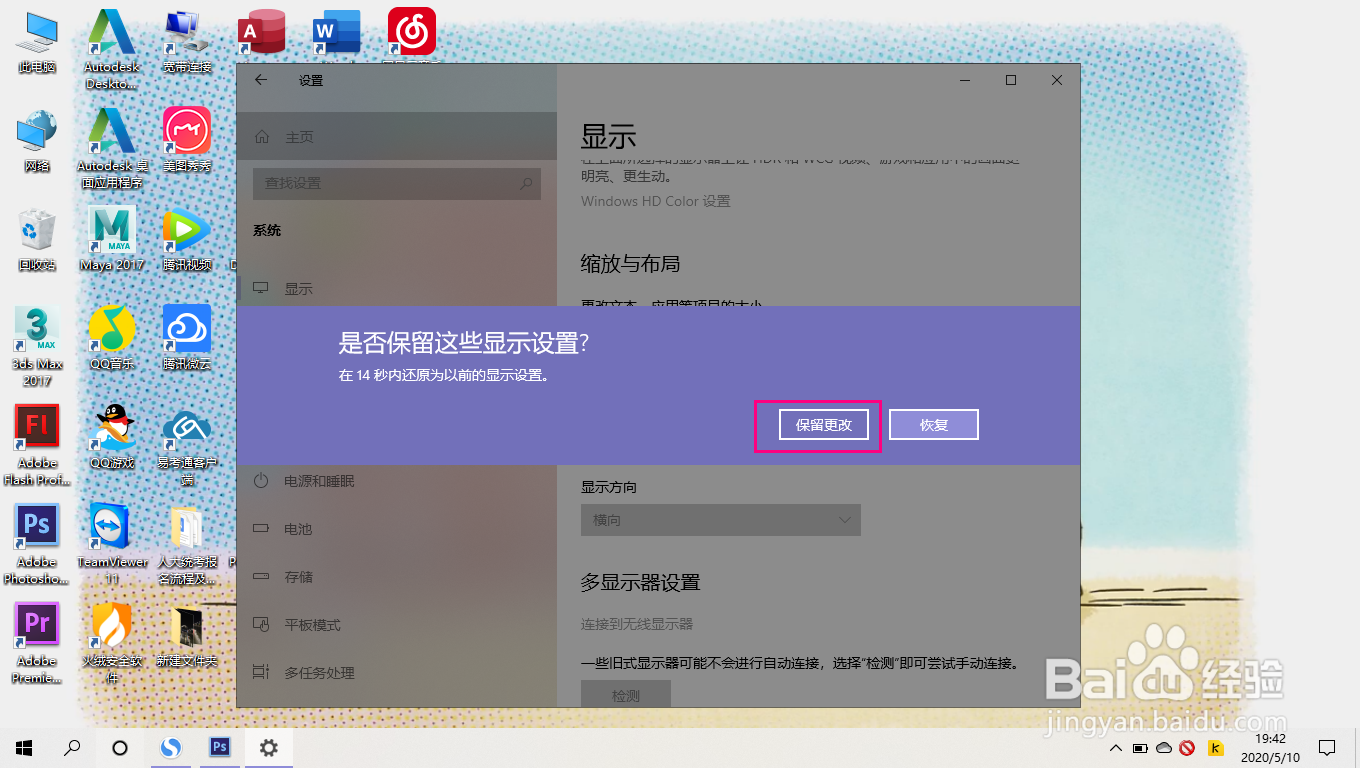Expand the 显示方向 orientation dropdown

(x=720, y=519)
